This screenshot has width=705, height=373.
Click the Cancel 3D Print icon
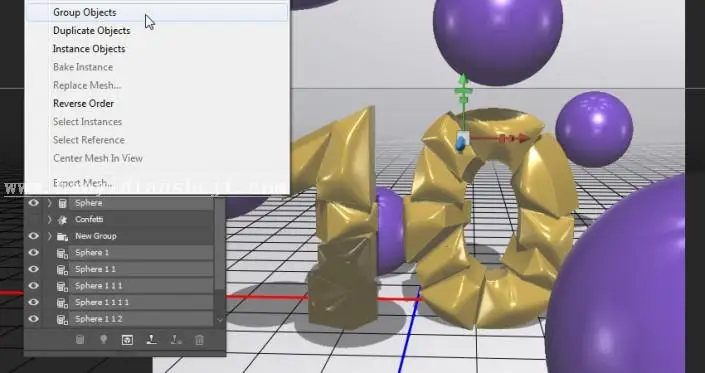coord(176,340)
